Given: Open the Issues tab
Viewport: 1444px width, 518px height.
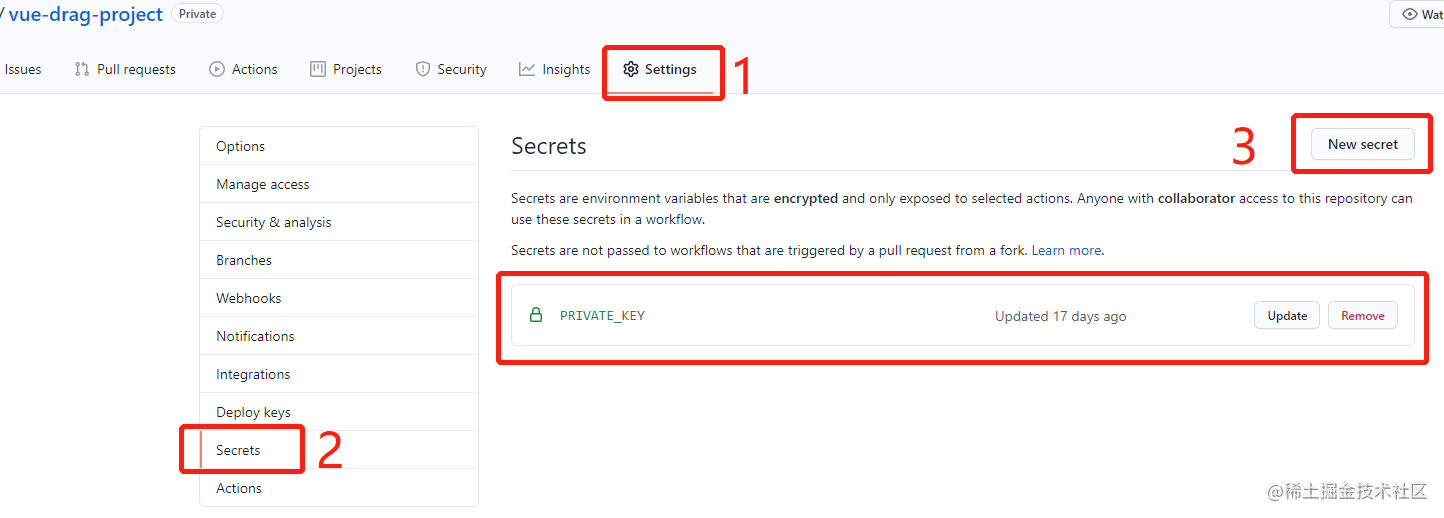Looking at the screenshot, I should [23, 69].
